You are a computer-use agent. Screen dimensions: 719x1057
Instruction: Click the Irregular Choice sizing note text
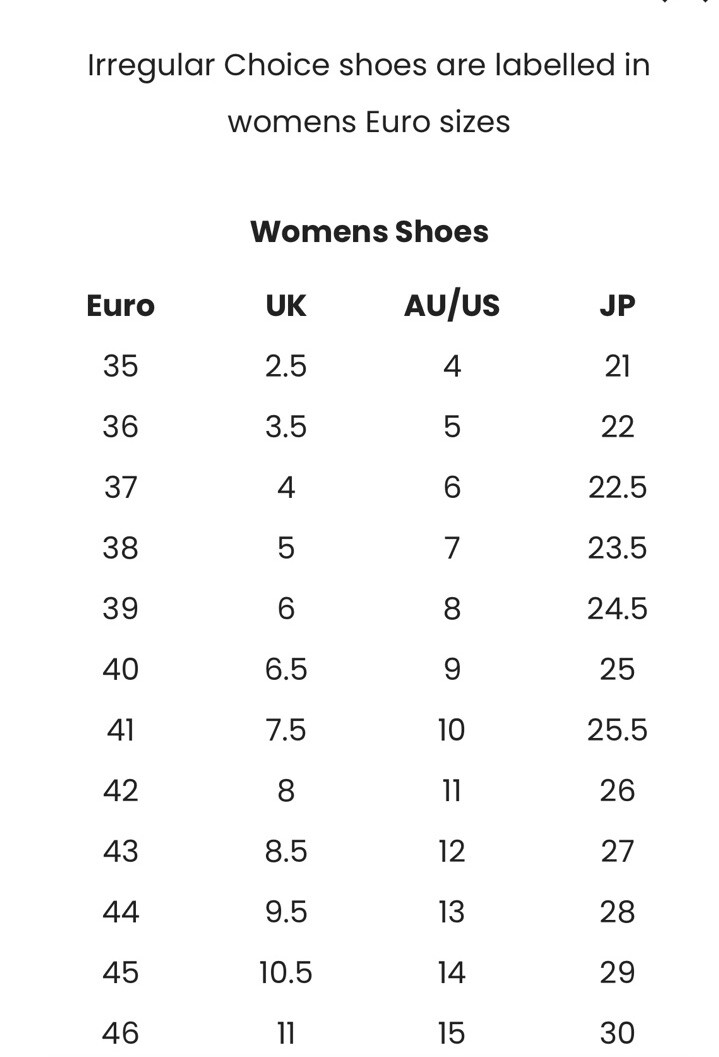369,94
